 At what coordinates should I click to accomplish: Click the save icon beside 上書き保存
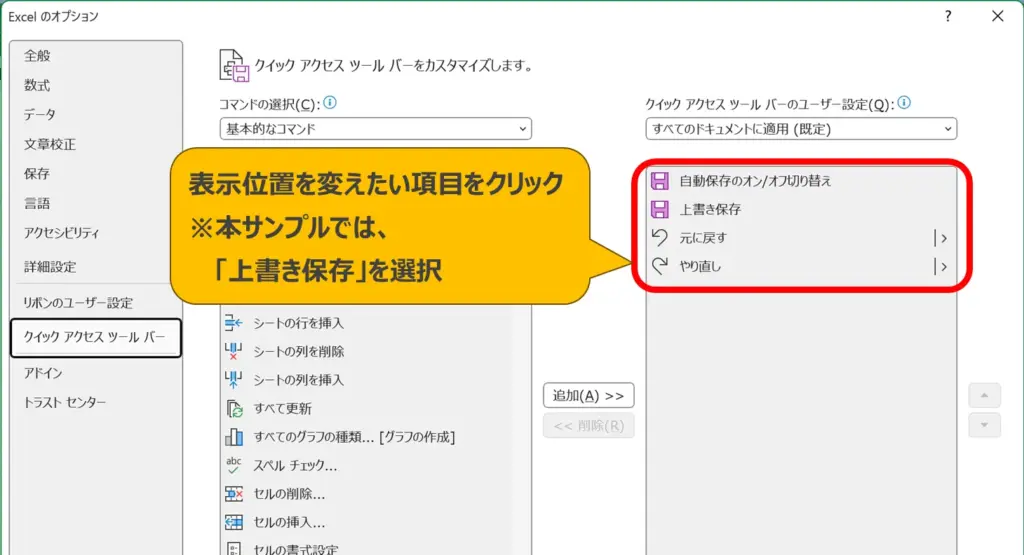pyautogui.click(x=659, y=210)
